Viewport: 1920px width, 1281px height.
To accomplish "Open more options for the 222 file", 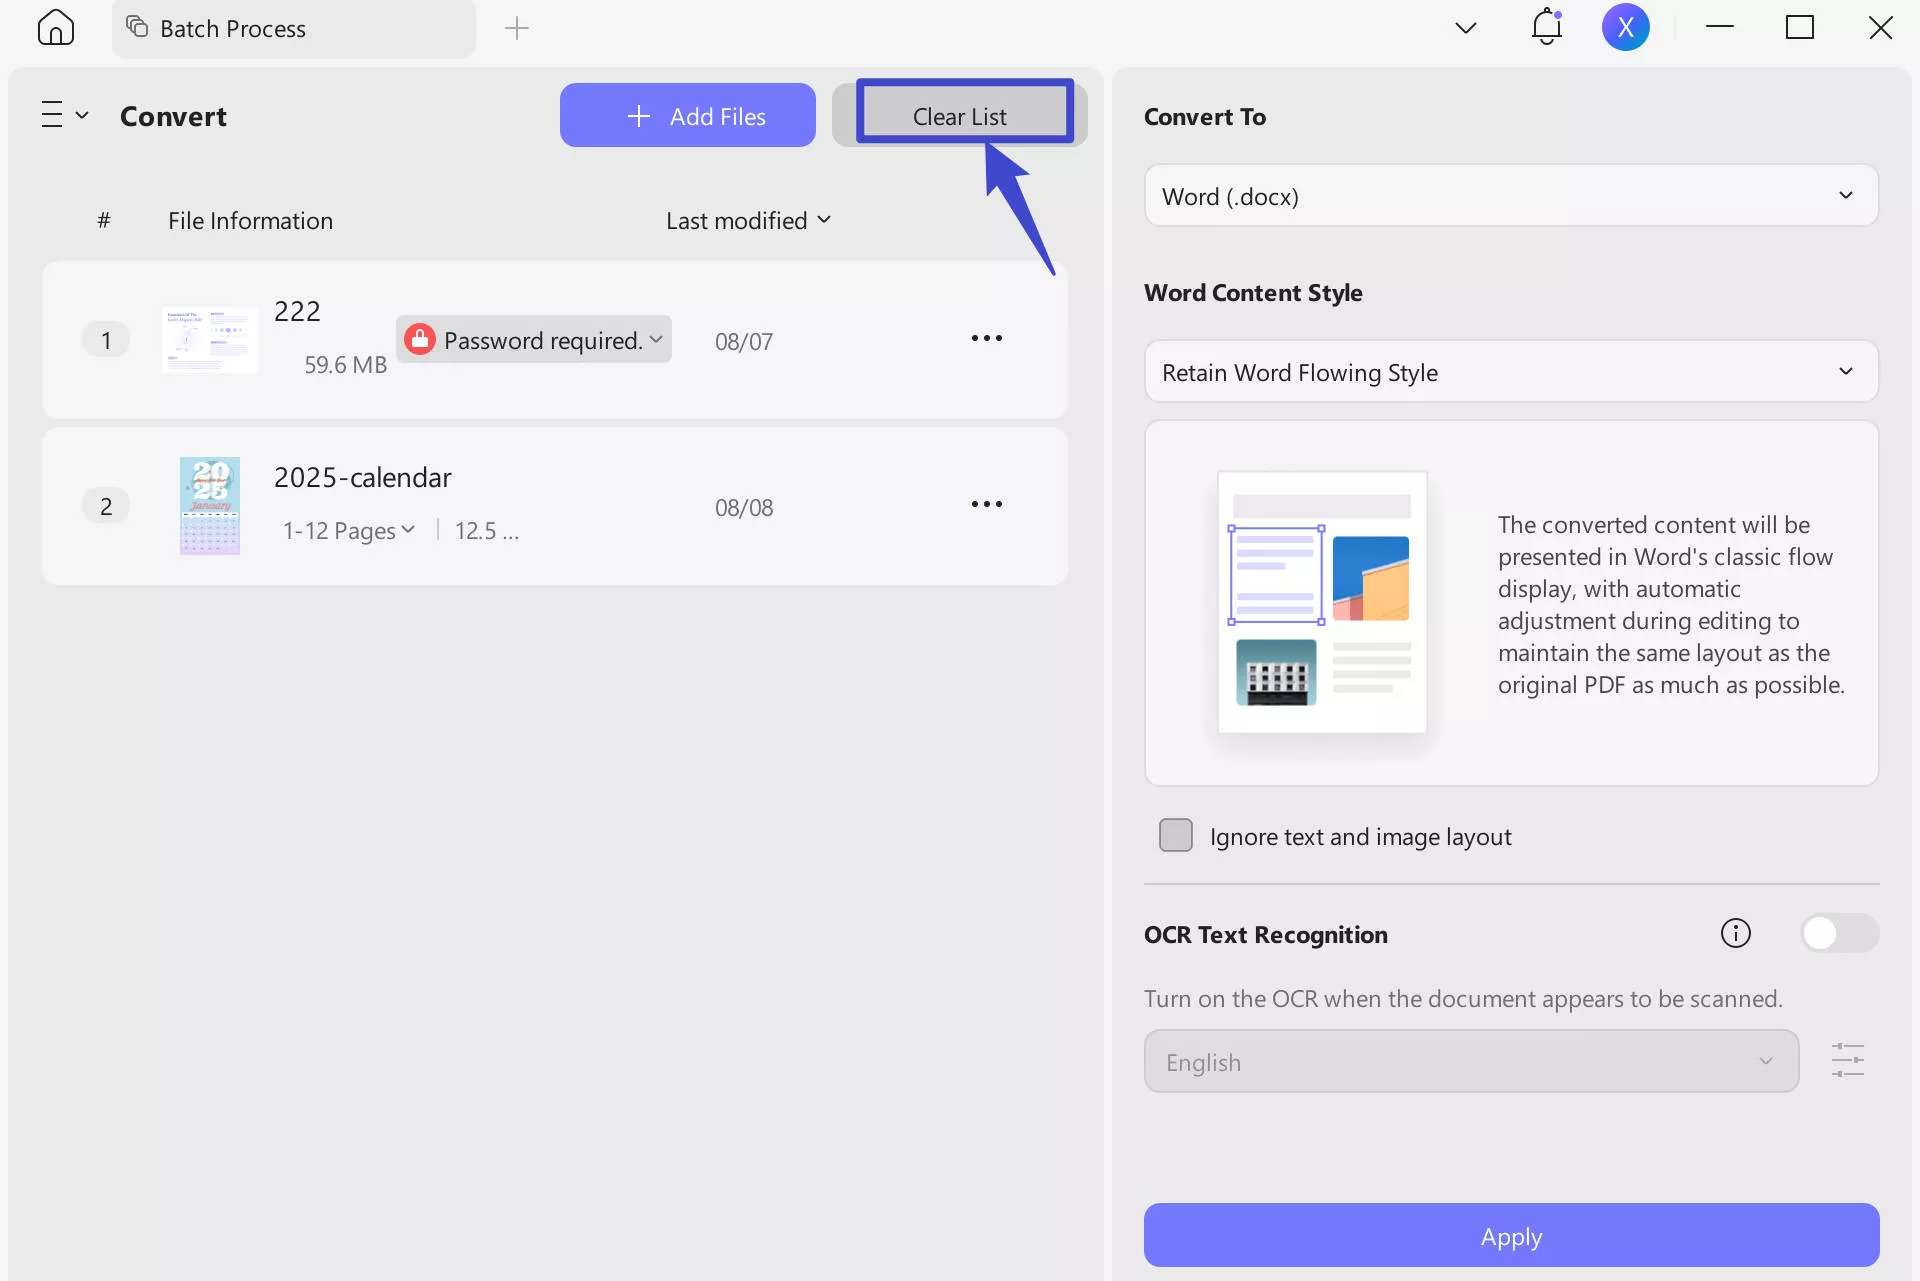I will coord(986,338).
